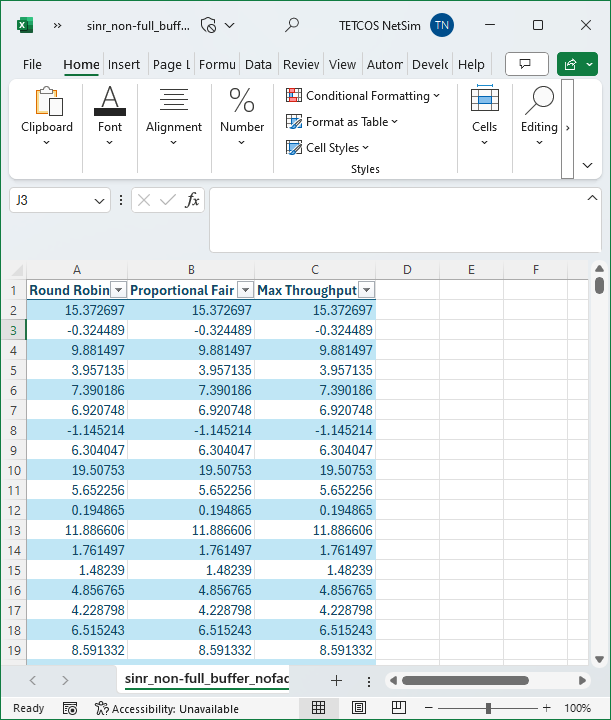Click the Excel application logo icon

click(25, 25)
